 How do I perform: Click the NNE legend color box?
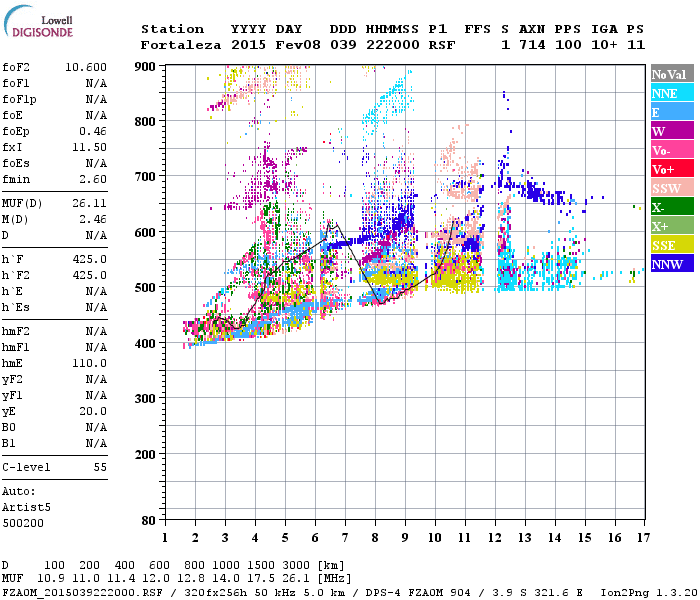[x=672, y=93]
